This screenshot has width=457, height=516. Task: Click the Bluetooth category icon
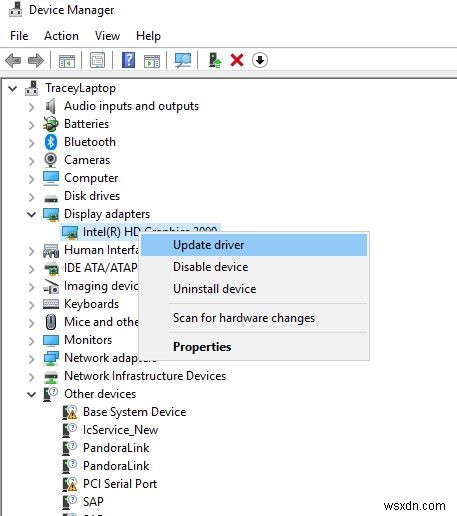[51, 142]
